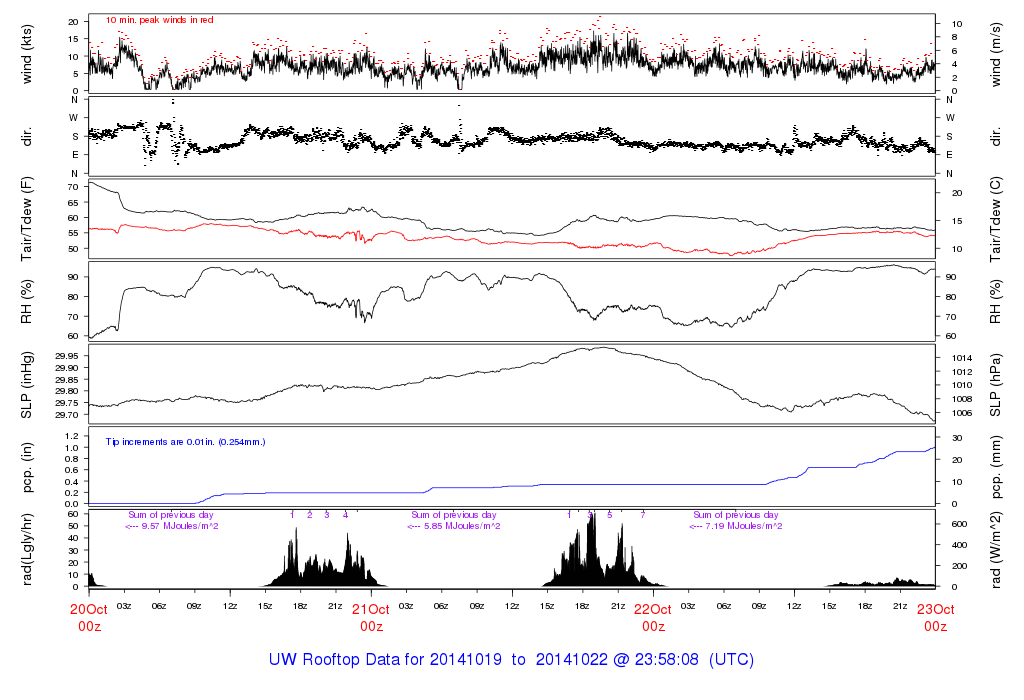
Task: Click the '29.70' pressure tick value
Action: (x=67, y=415)
